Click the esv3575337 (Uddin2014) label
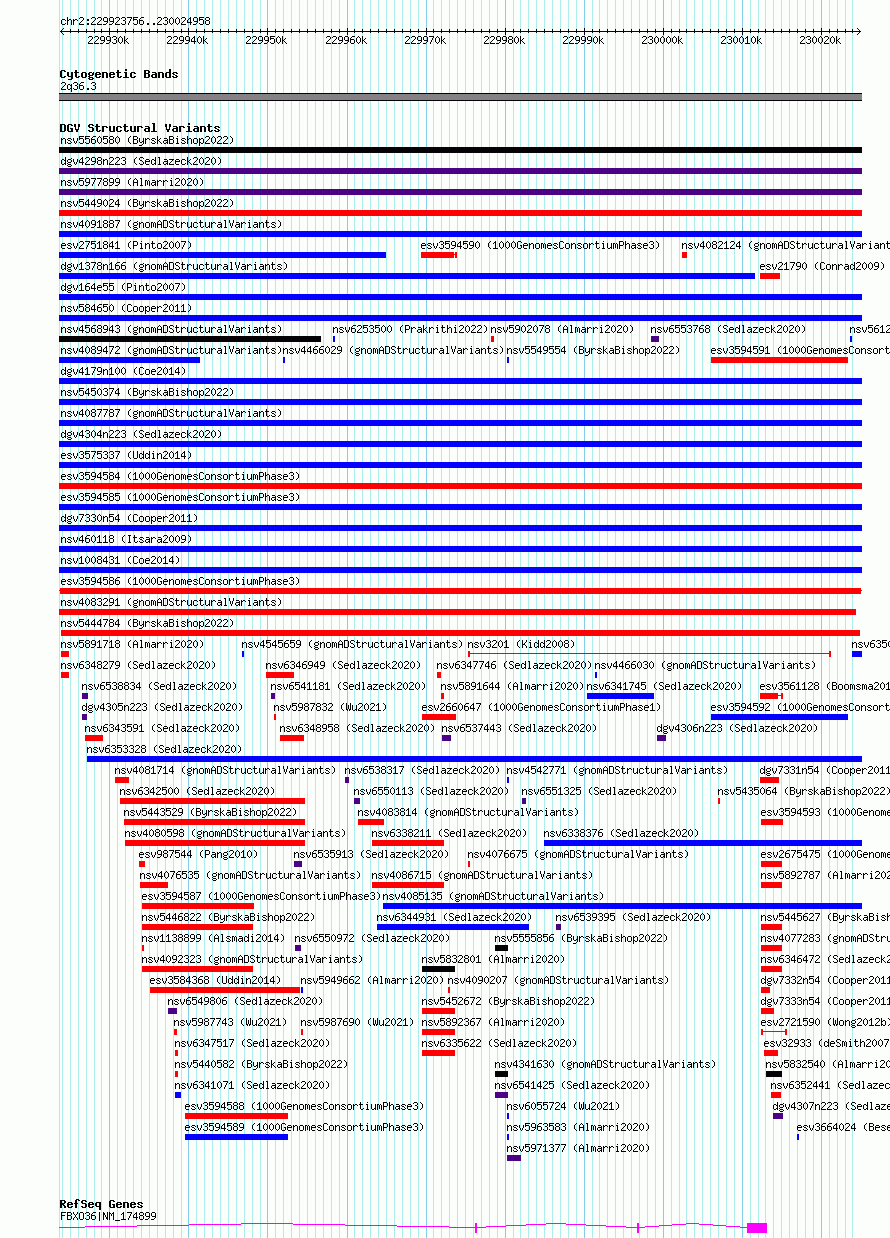Image resolution: width=890 pixels, height=1238 pixels. 126,455
